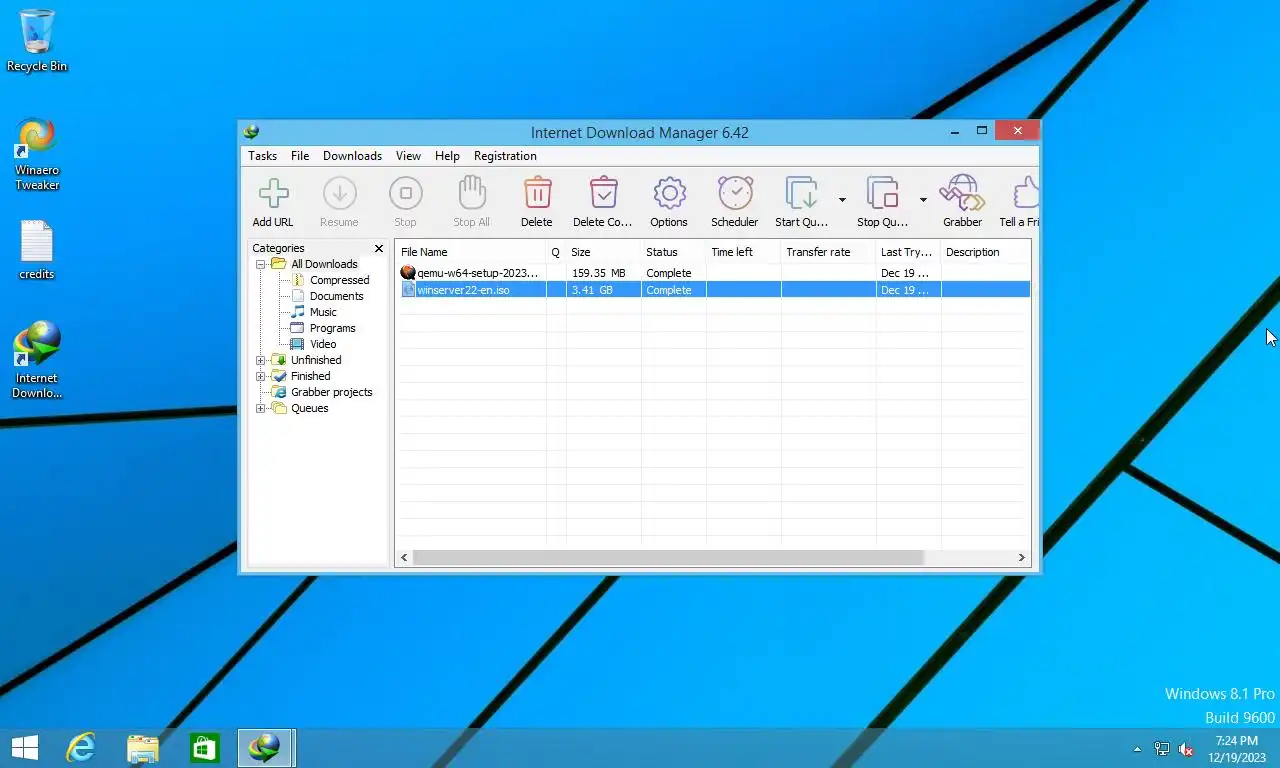1280x768 pixels.
Task: Select Unfinished in the Categories tree
Action: pos(316,360)
